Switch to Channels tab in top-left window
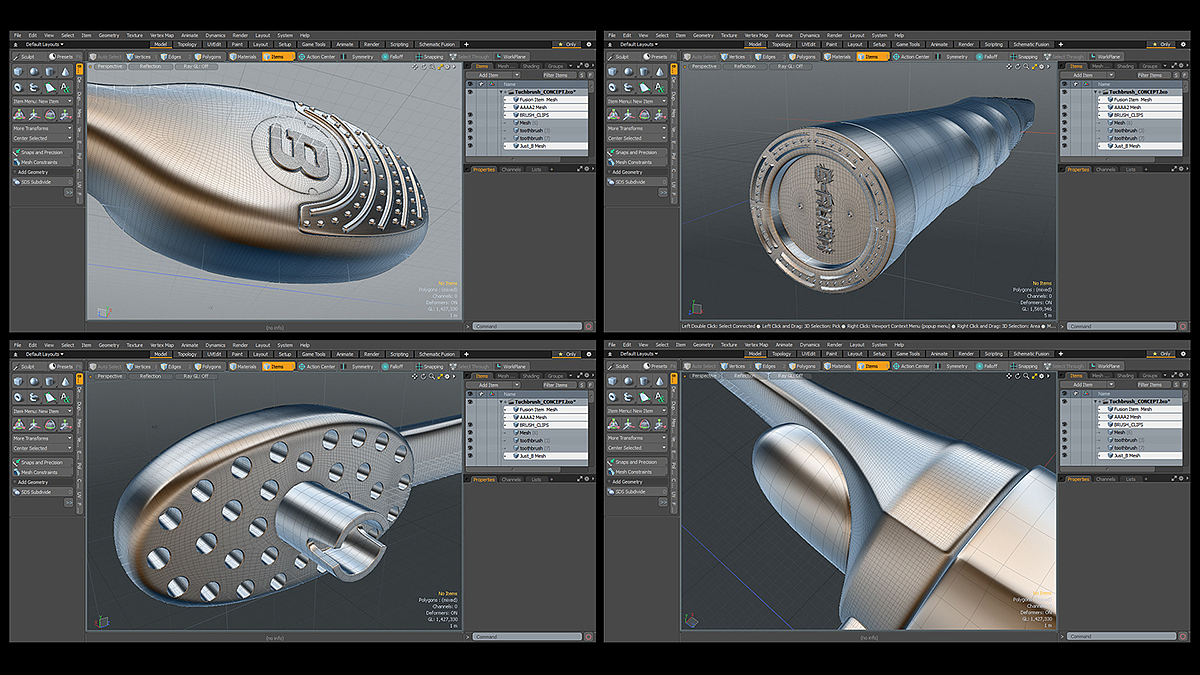Screen dimensions: 1200x675 [x=511, y=169]
